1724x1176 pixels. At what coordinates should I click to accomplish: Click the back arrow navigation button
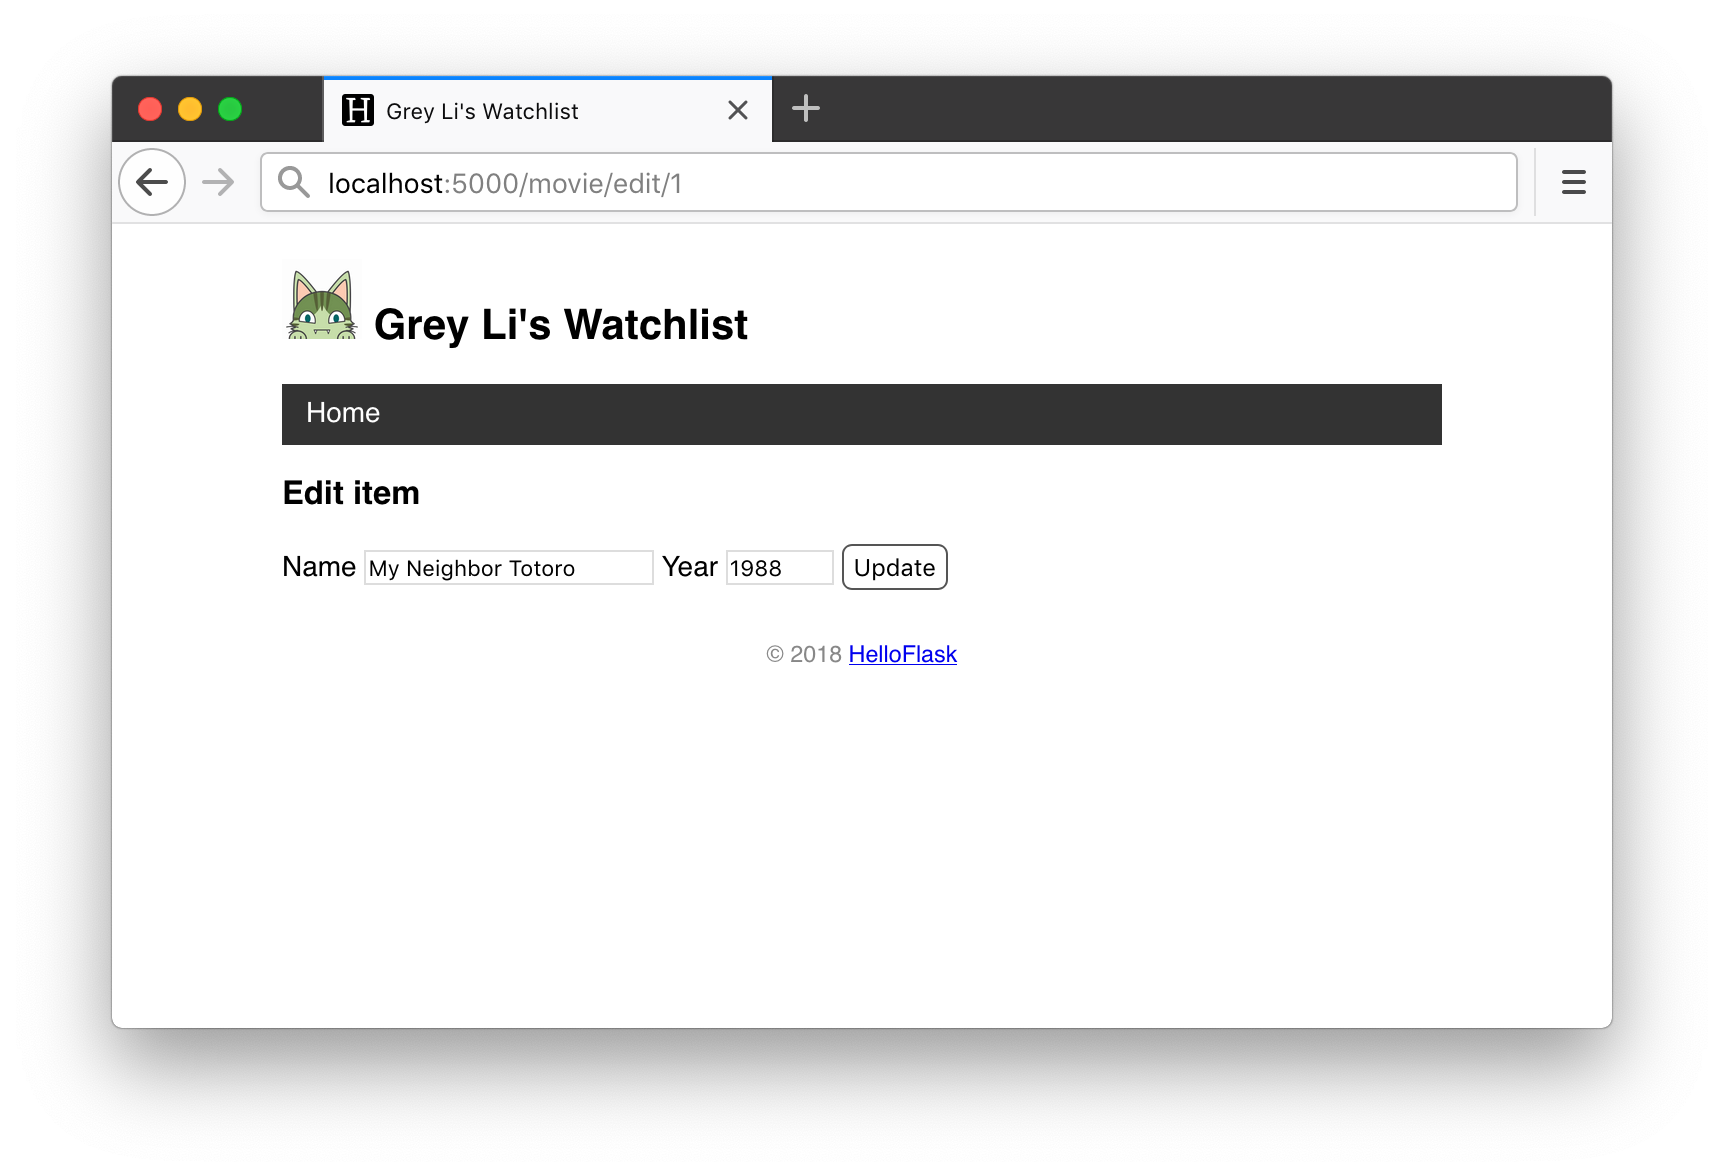click(x=152, y=182)
